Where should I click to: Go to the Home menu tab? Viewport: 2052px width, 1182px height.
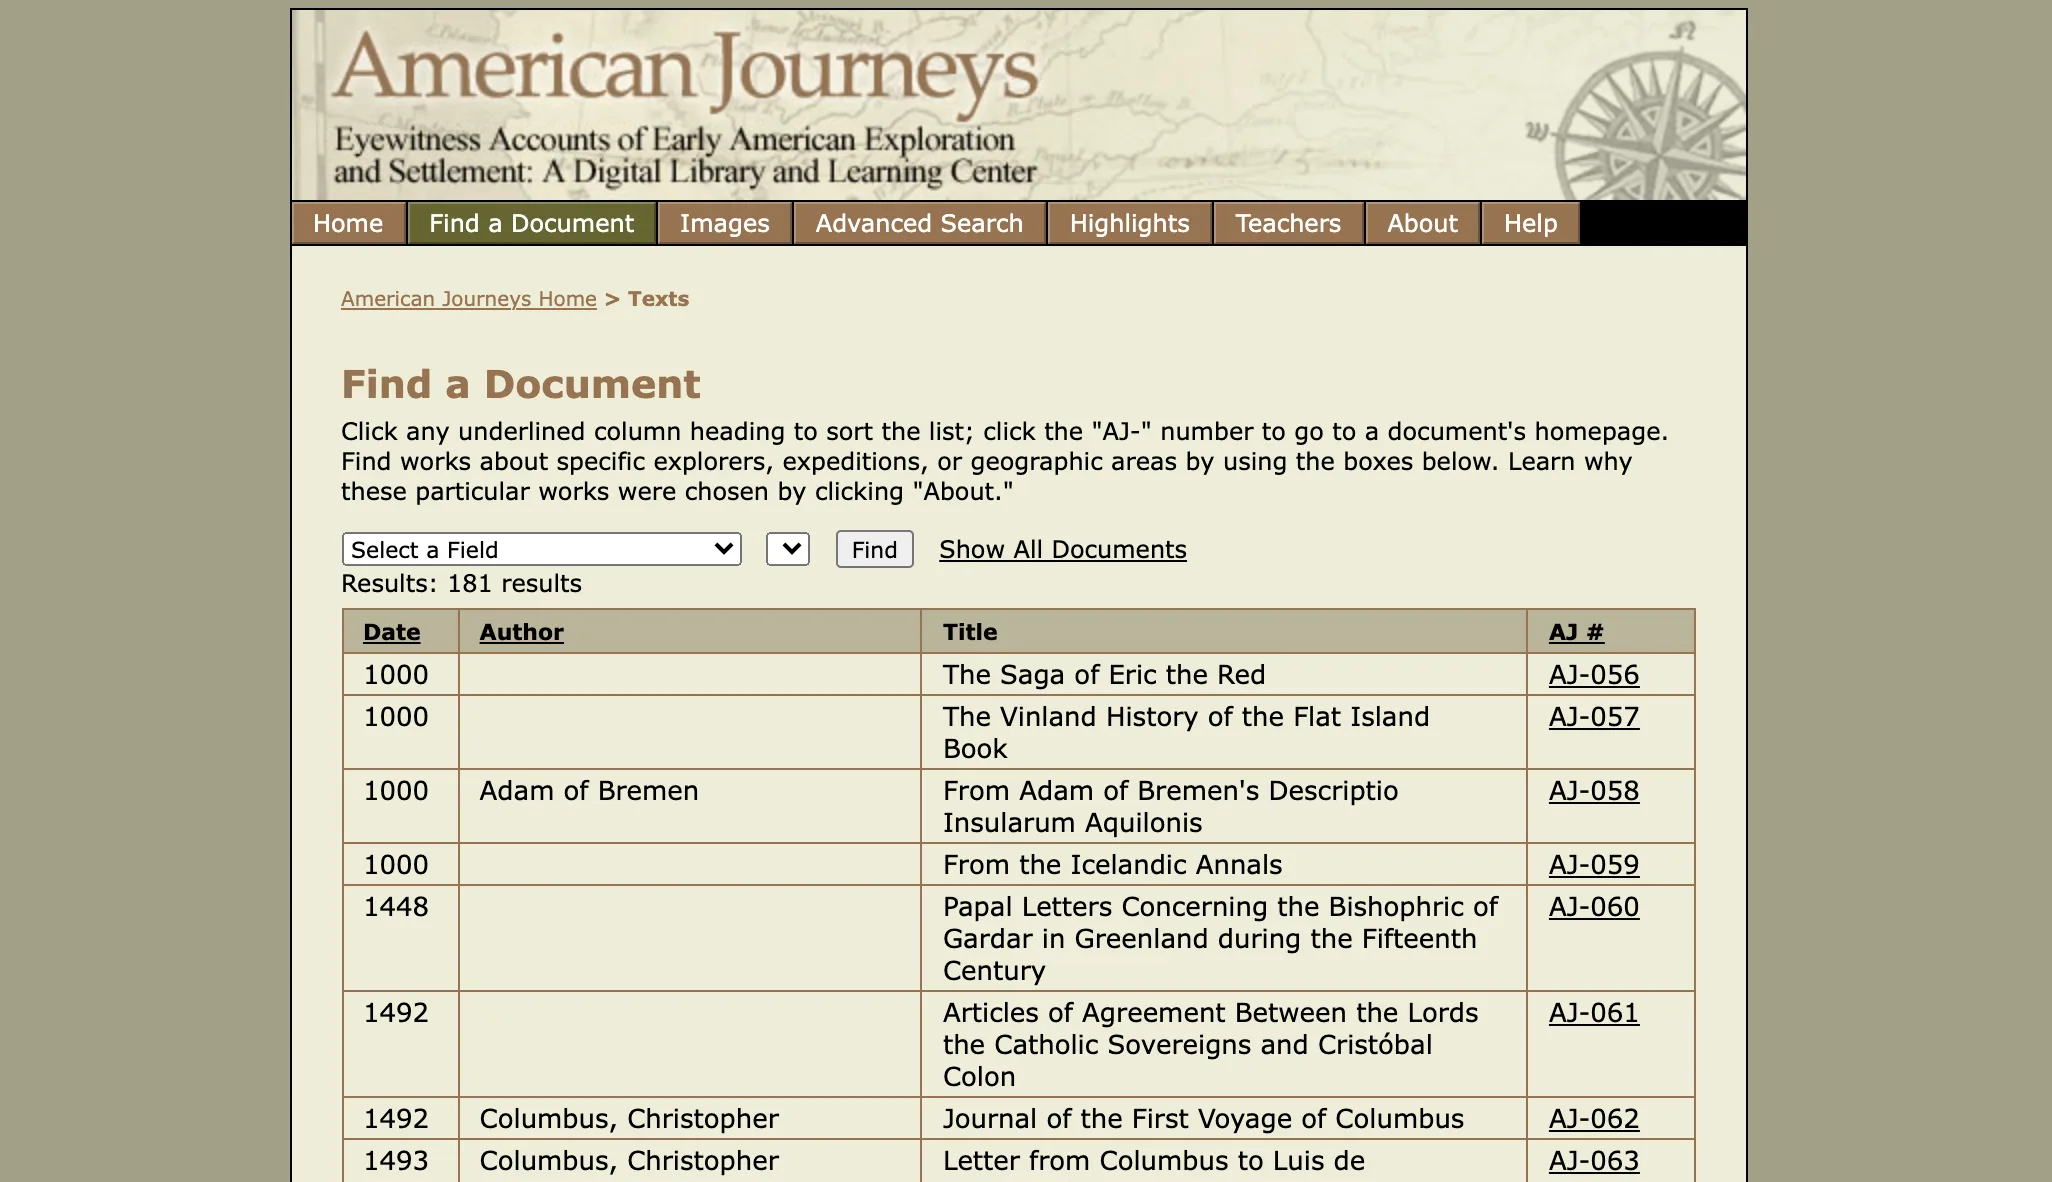point(348,223)
